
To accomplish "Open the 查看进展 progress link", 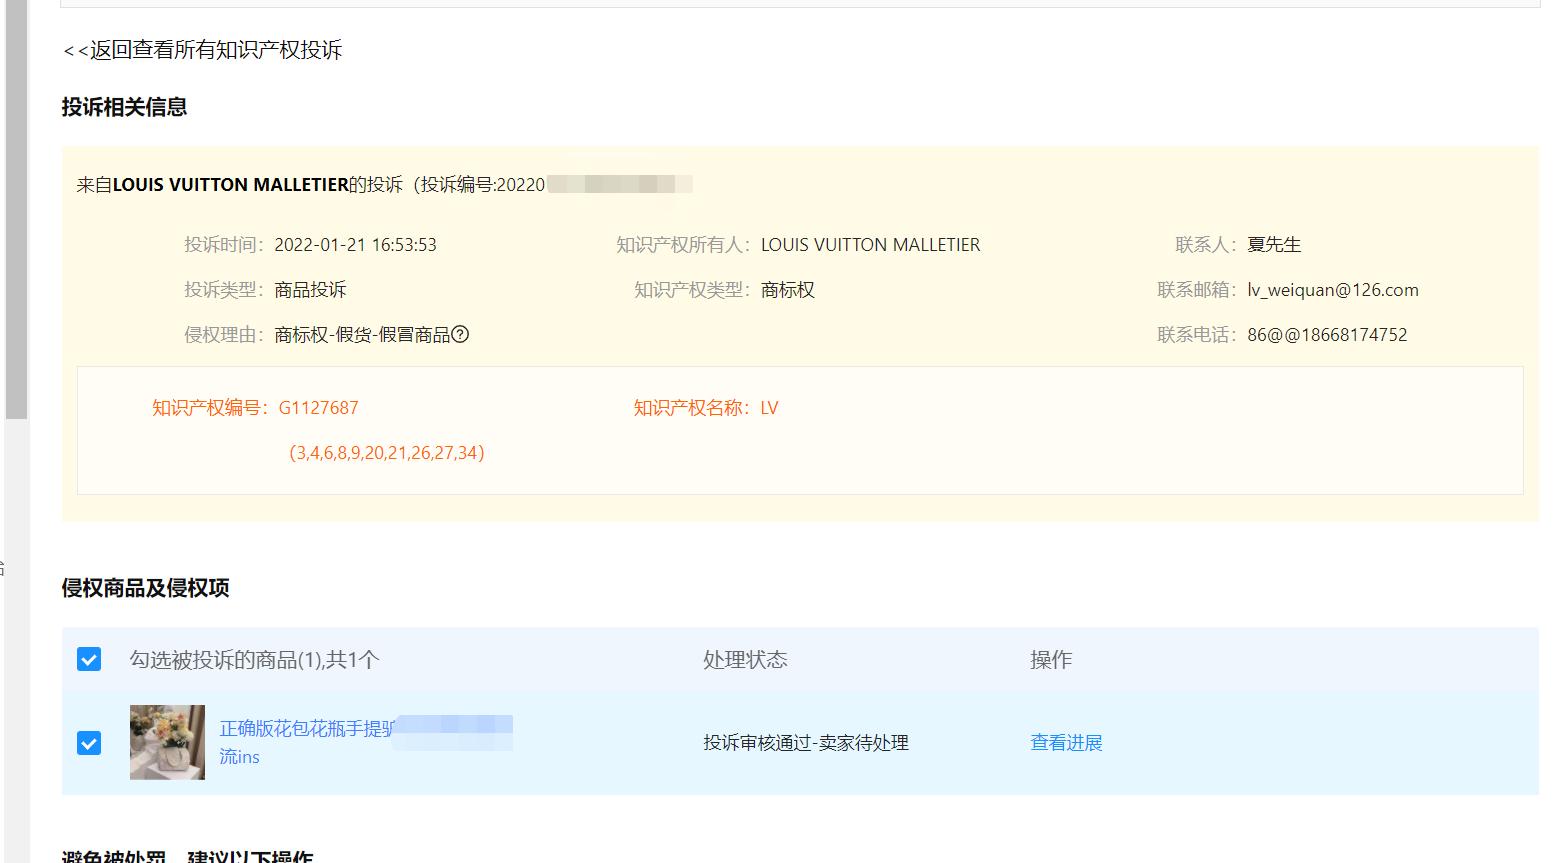I will (x=1065, y=743).
